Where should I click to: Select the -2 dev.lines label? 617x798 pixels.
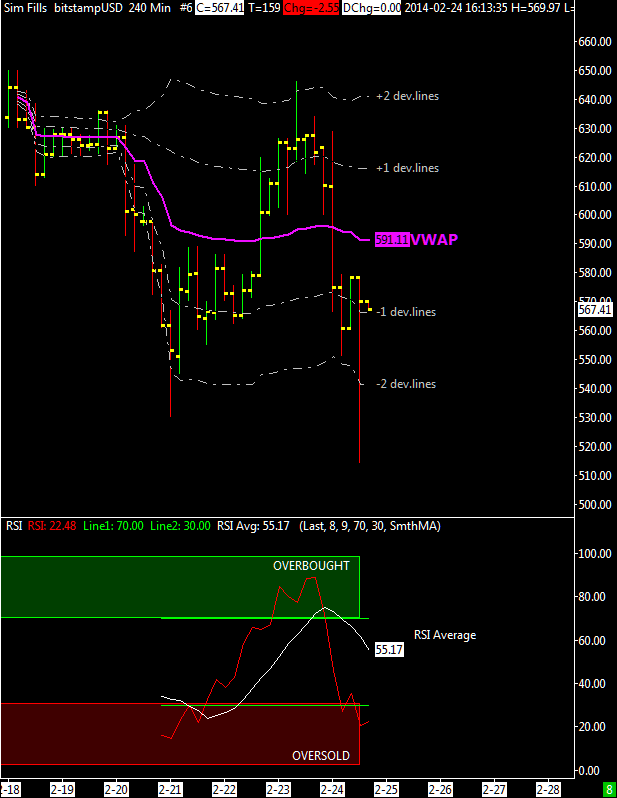pyautogui.click(x=405, y=384)
